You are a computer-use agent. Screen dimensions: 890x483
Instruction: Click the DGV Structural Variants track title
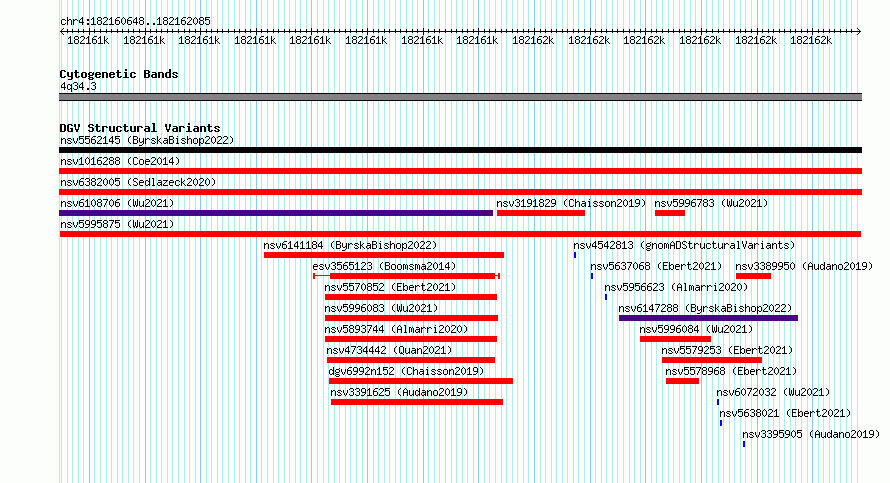point(140,128)
